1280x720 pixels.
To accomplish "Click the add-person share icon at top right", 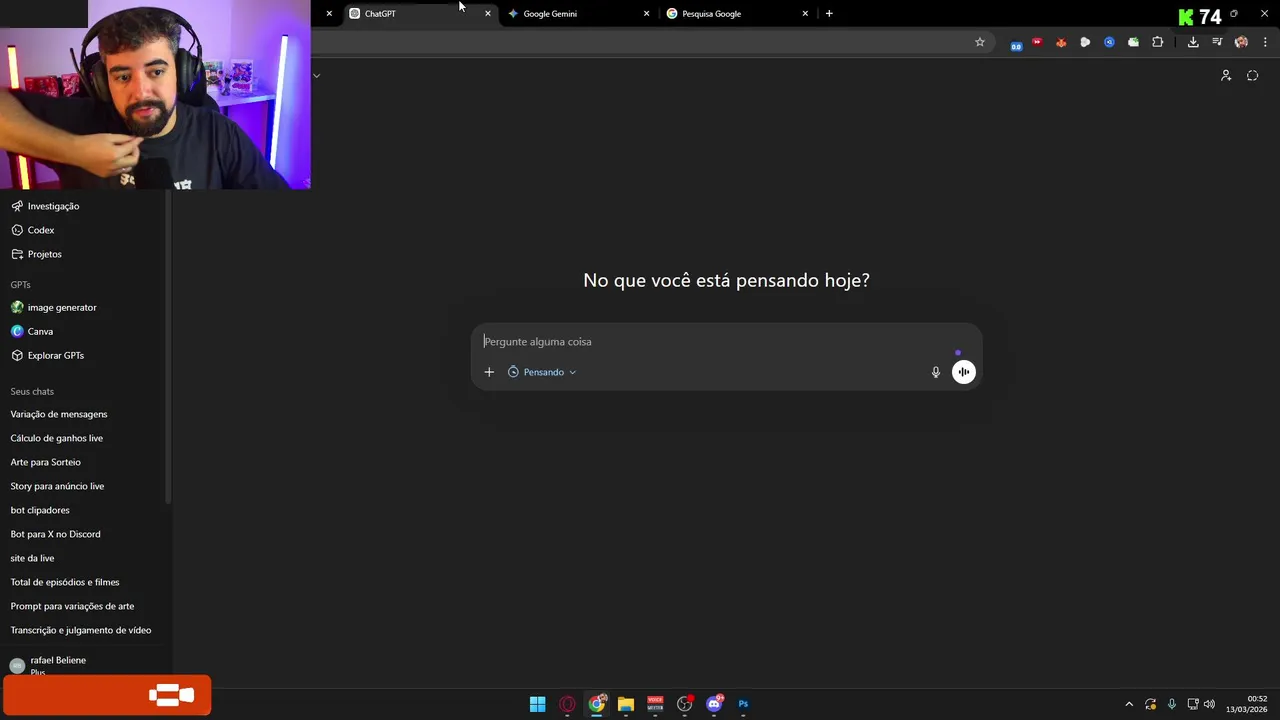I will coord(1226,76).
